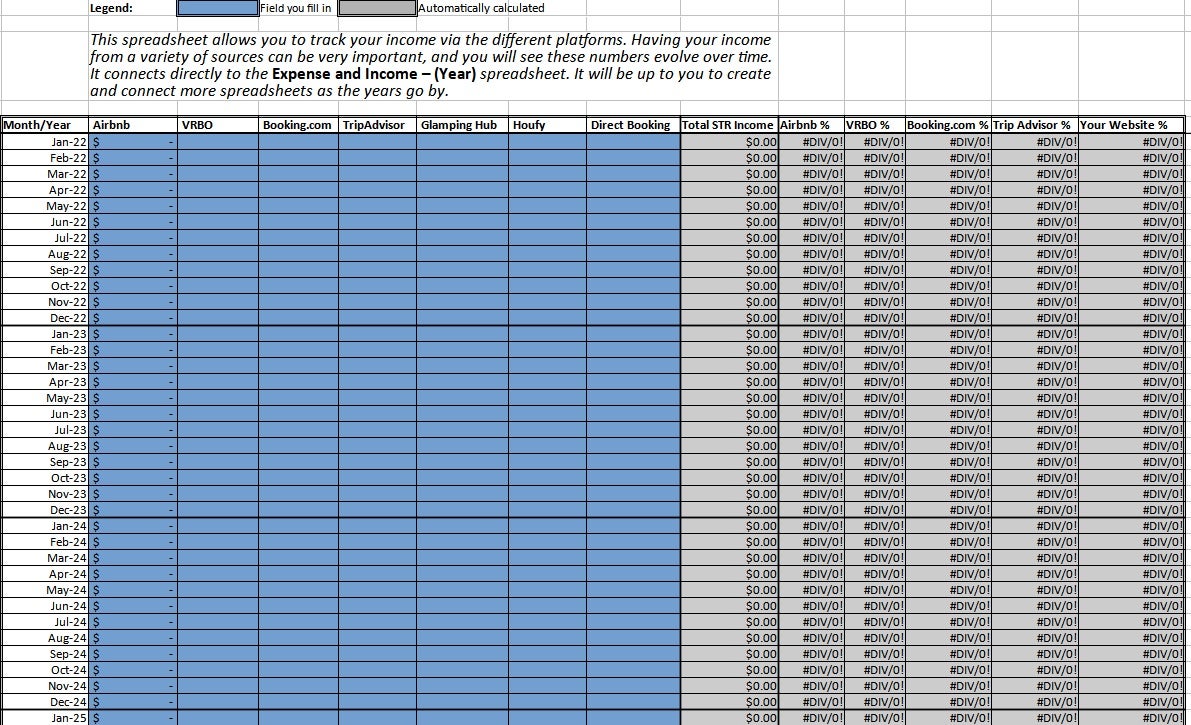Click the VRBO income cell for Mar-24

pos(218,558)
